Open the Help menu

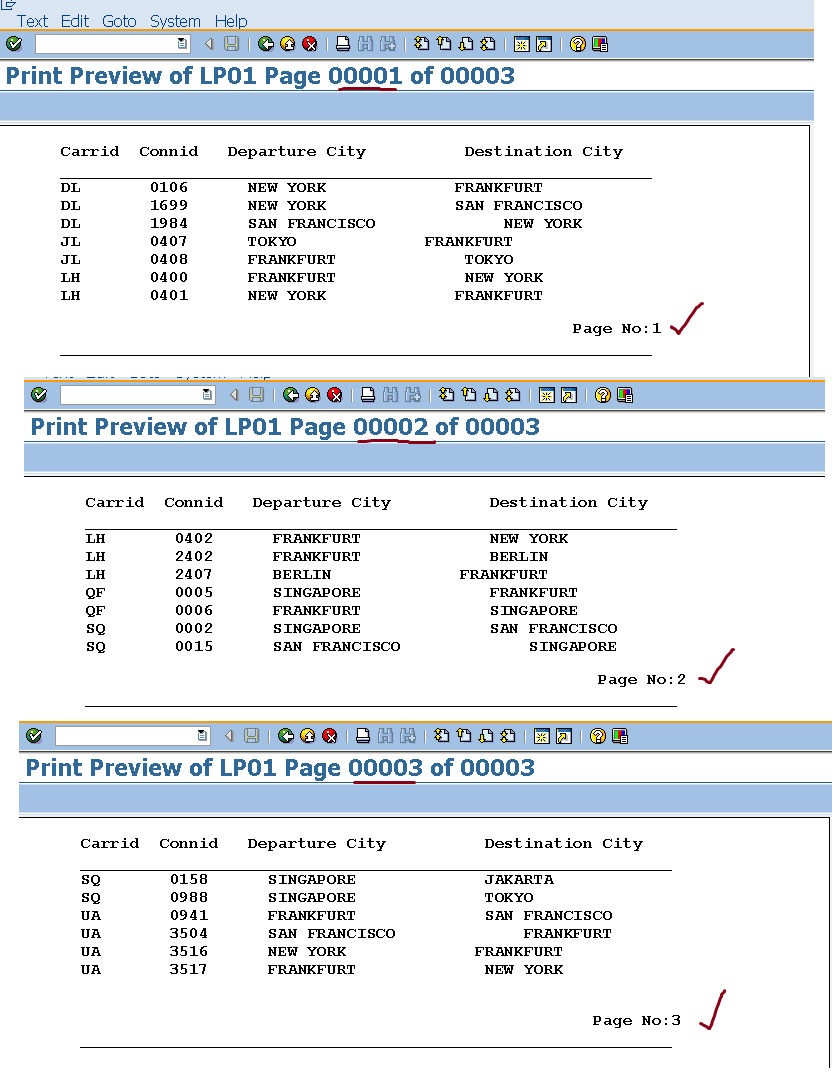231,21
